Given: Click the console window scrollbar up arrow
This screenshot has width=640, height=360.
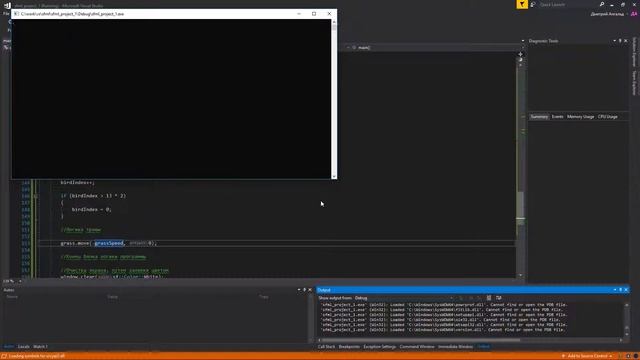Looking at the screenshot, I should point(334,22).
